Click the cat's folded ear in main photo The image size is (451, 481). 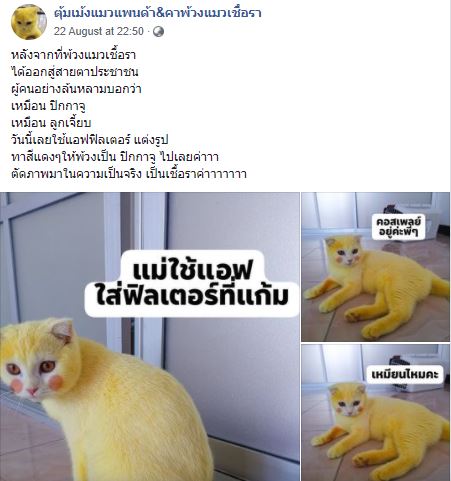(x=63, y=331)
